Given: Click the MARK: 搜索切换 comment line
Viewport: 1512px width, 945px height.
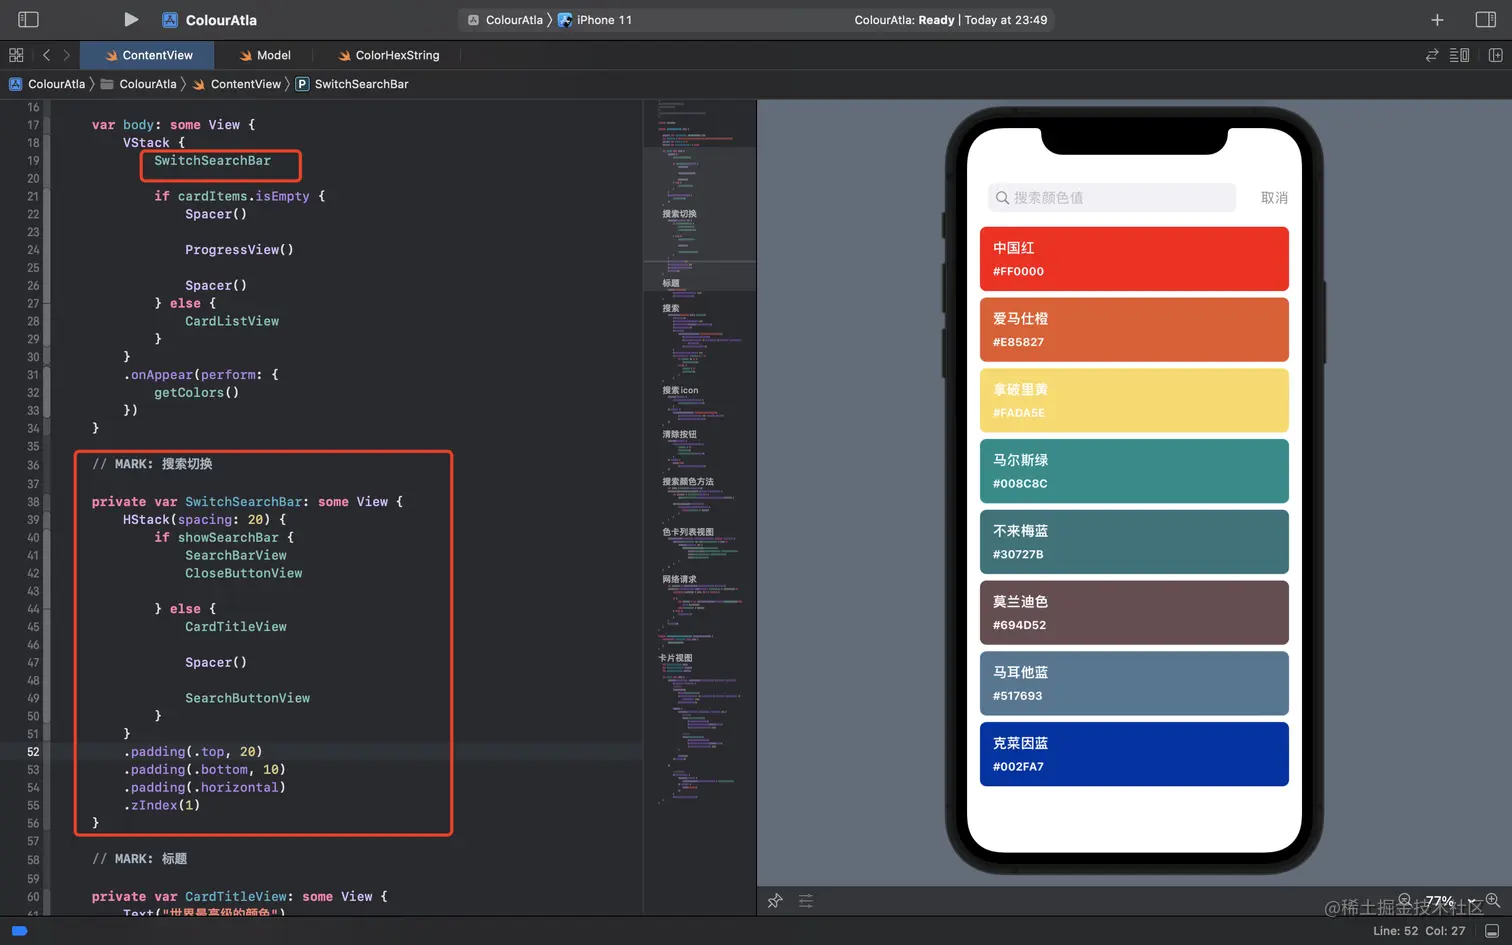Looking at the screenshot, I should (152, 464).
